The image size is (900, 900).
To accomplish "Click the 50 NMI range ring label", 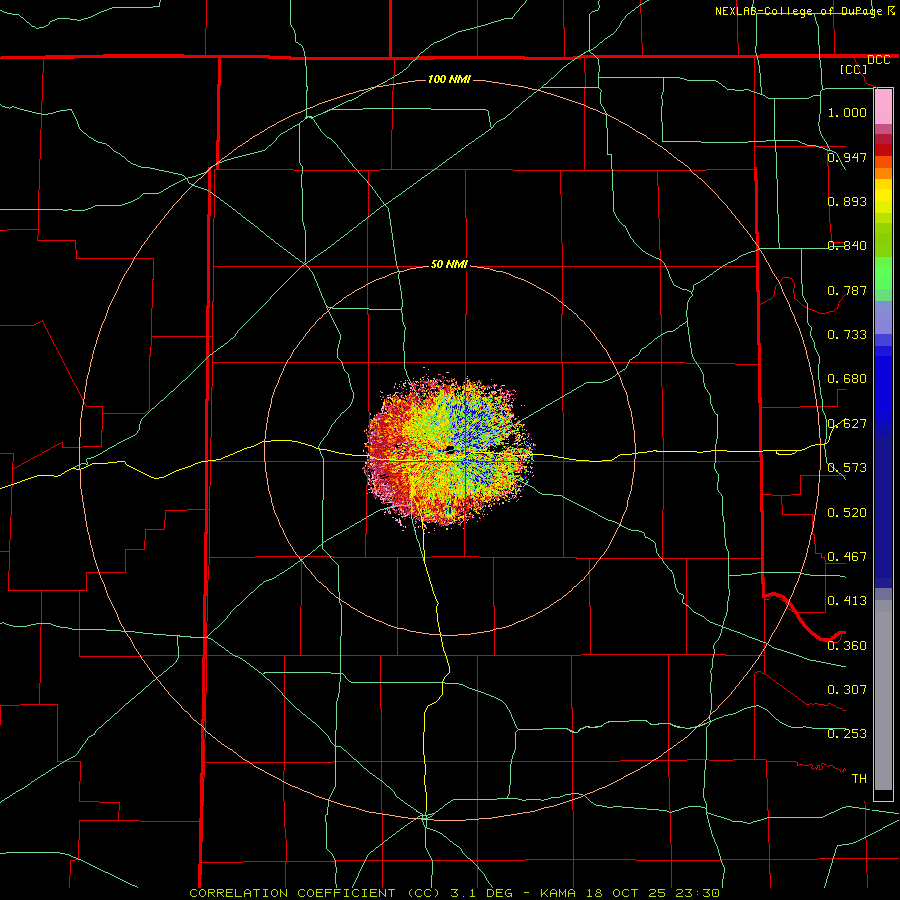I will click(x=449, y=264).
